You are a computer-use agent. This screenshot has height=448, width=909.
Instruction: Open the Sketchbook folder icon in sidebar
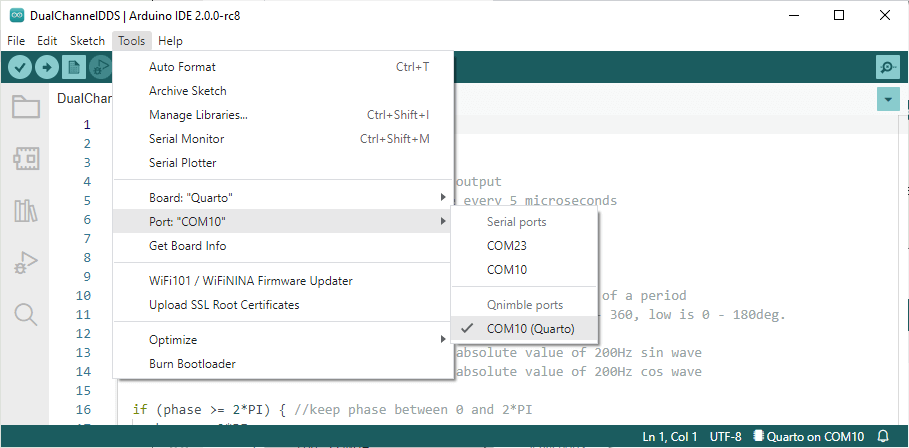point(25,107)
